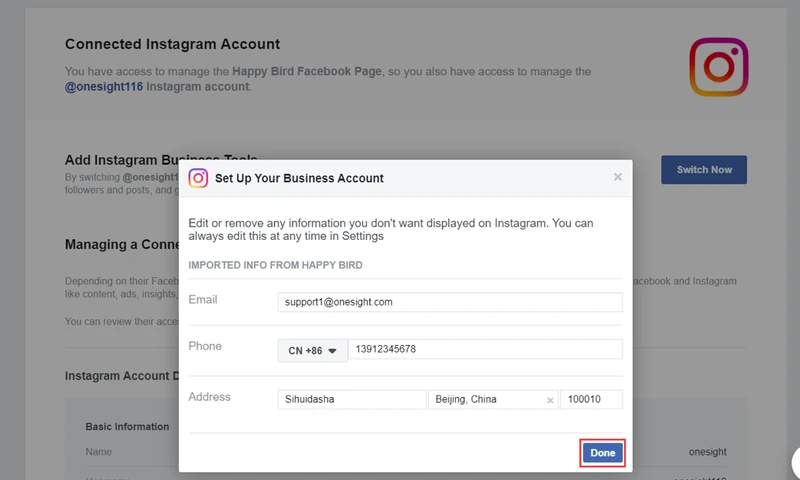Click the Happy Bird Facebook Page text

pos(307,71)
